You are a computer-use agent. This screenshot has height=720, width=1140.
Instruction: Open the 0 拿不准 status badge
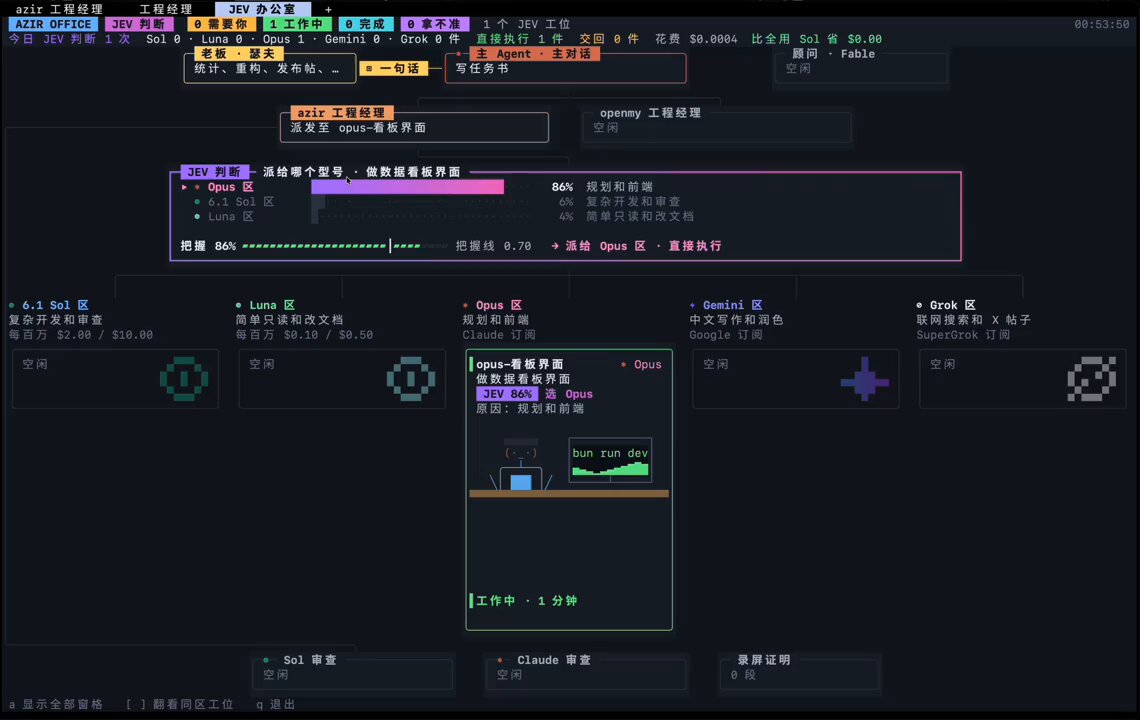(435, 24)
